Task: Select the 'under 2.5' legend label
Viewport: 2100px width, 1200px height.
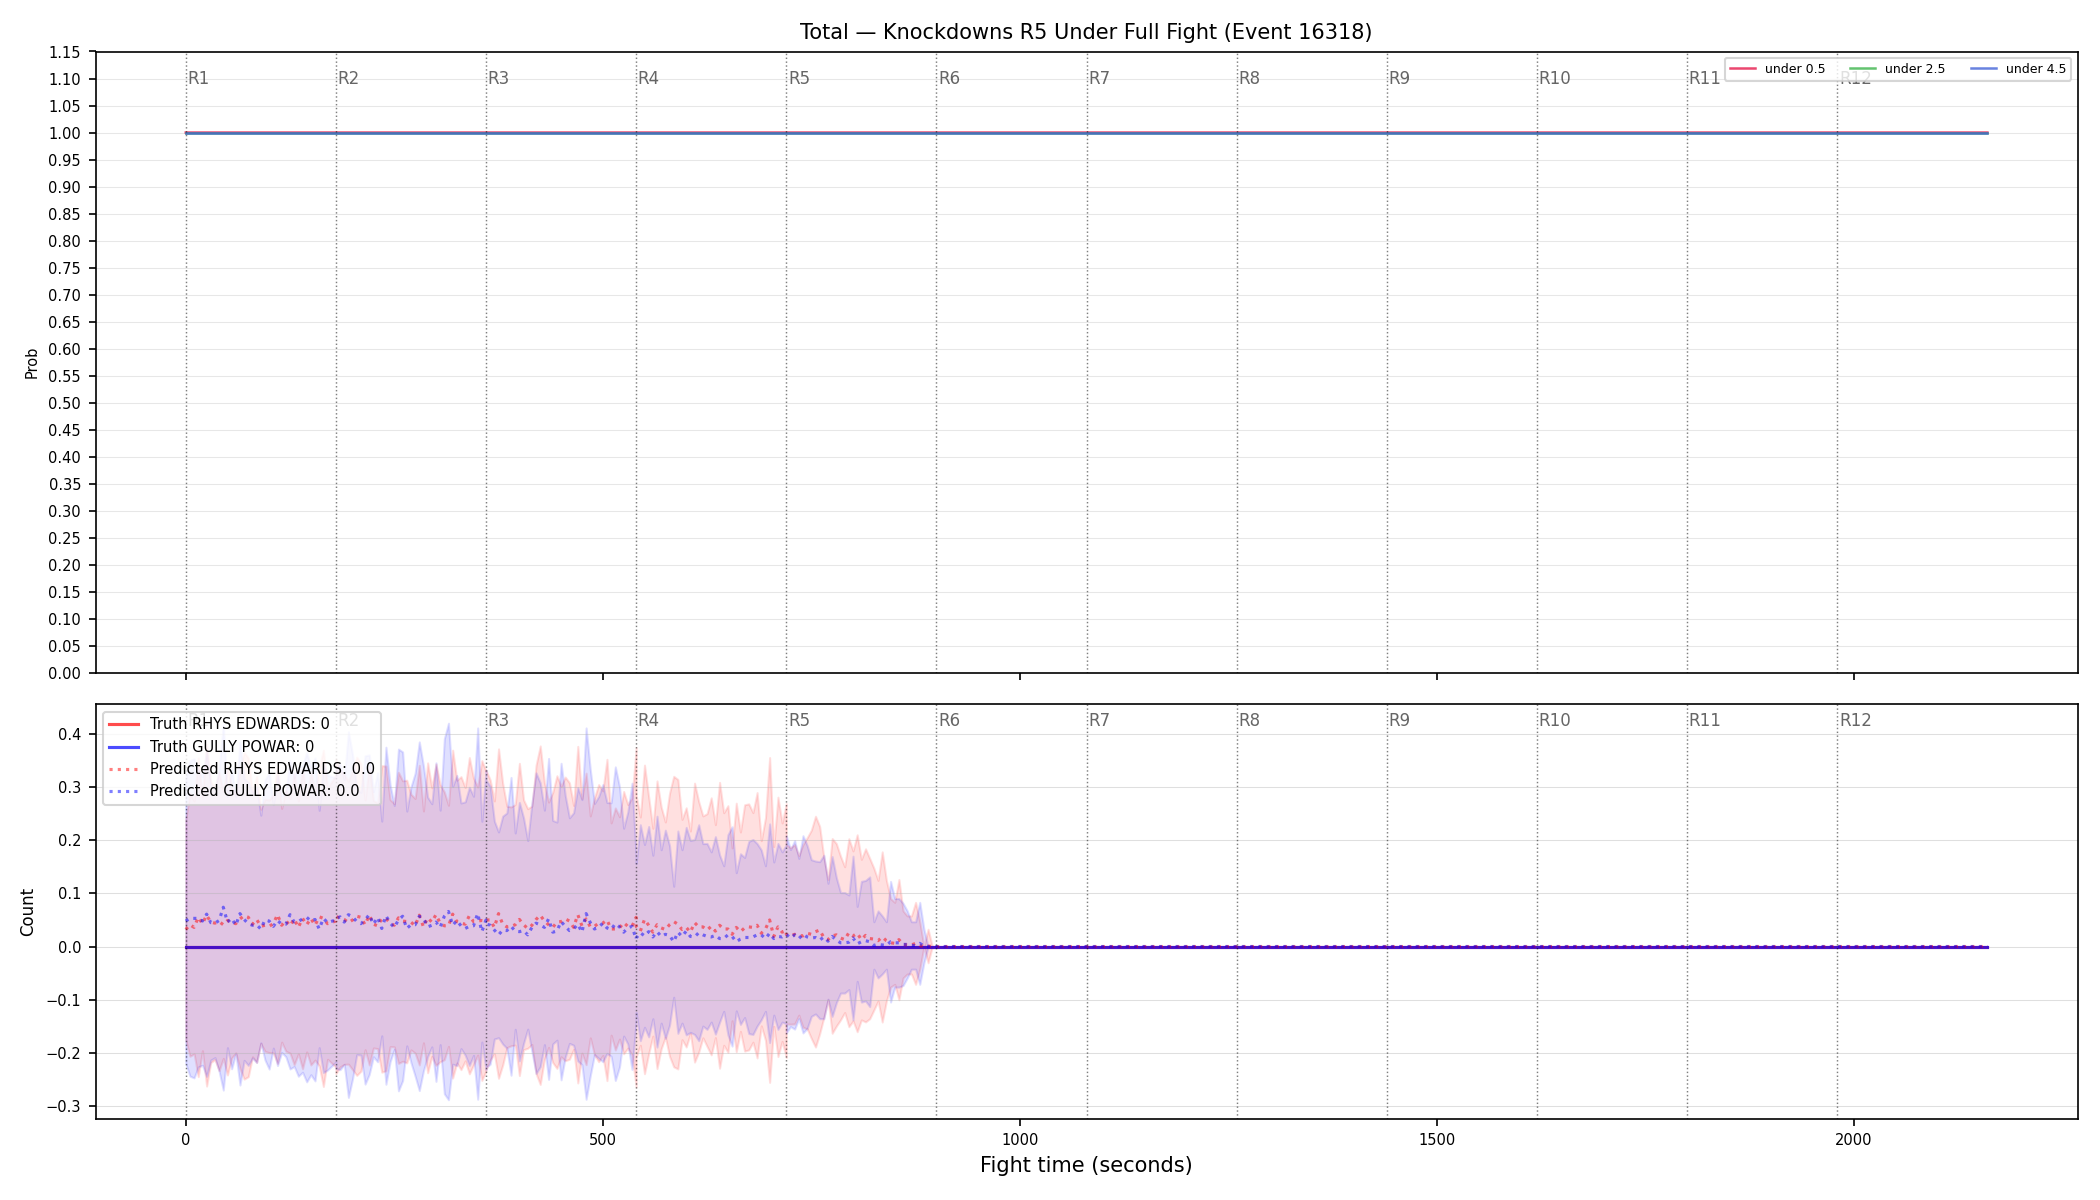Action: (x=1915, y=69)
